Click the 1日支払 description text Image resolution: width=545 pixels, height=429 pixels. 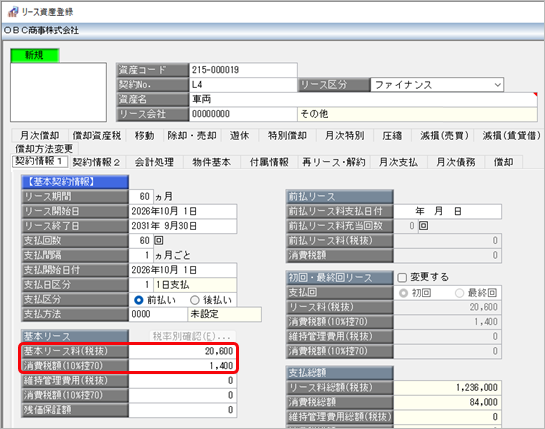pos(195,285)
